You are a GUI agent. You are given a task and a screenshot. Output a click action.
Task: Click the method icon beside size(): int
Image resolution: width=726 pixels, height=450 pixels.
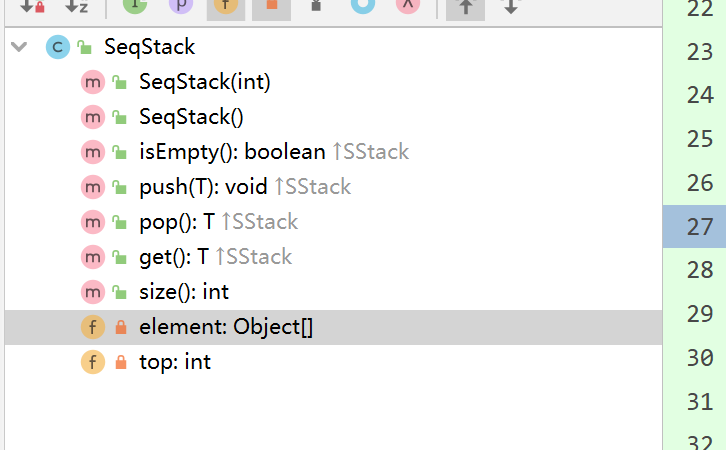pos(92,292)
